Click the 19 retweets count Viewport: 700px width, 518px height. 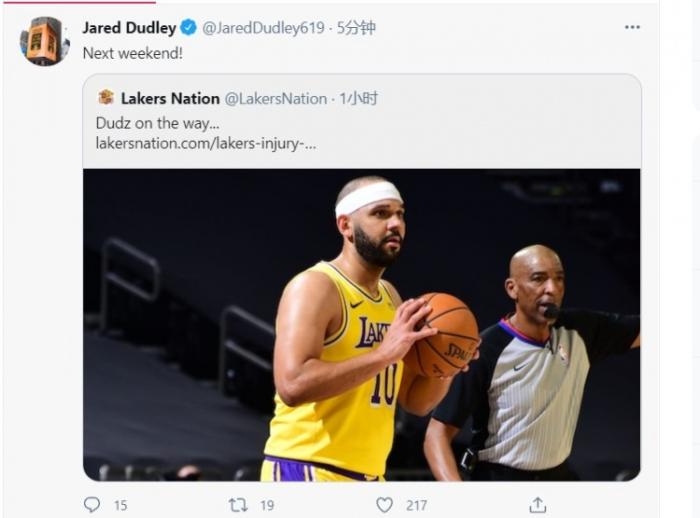pos(267,506)
